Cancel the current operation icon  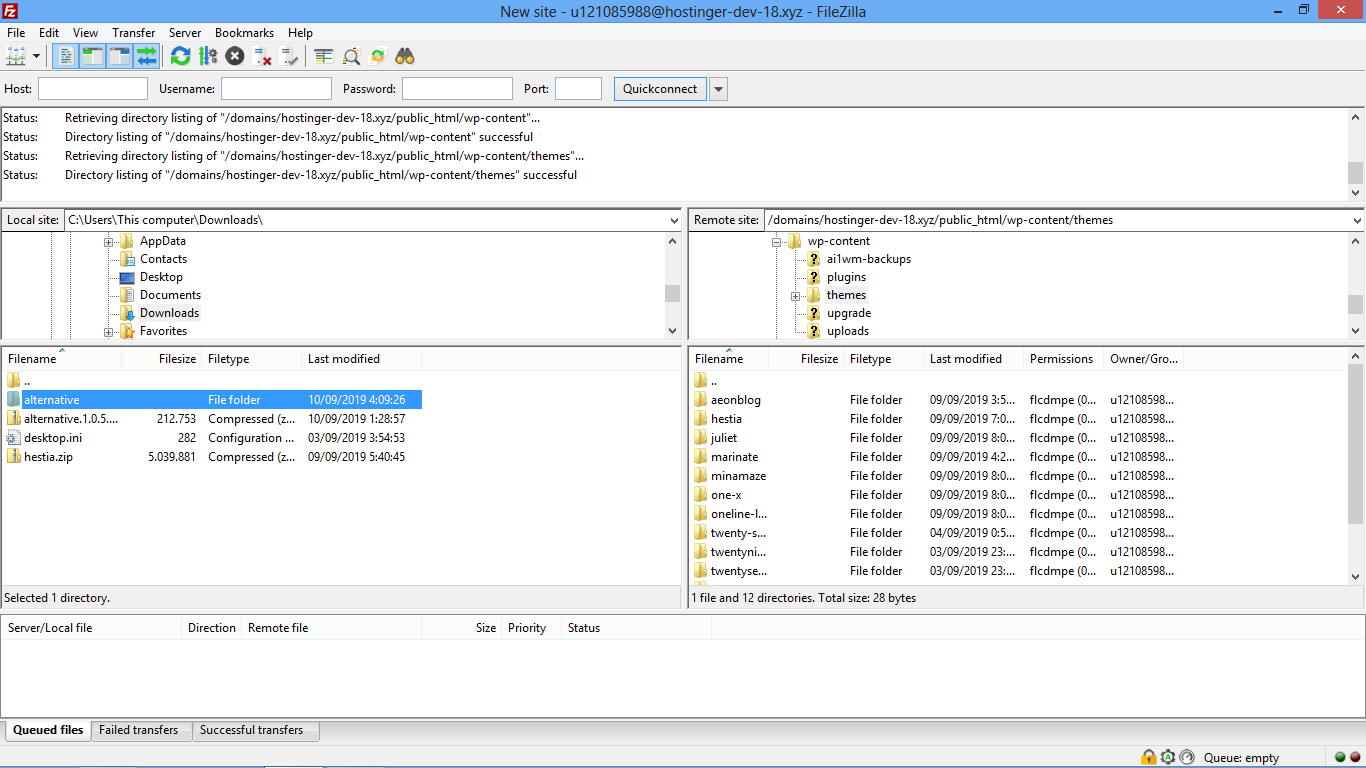tap(235, 56)
